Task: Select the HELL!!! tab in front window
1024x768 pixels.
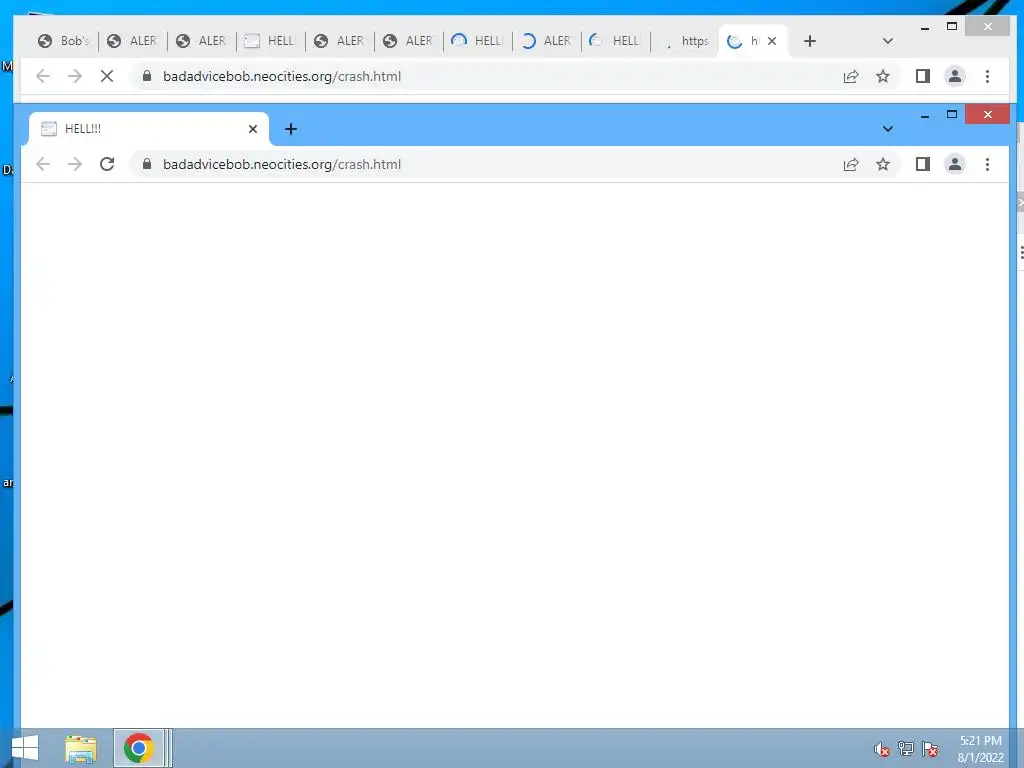Action: [x=148, y=129]
